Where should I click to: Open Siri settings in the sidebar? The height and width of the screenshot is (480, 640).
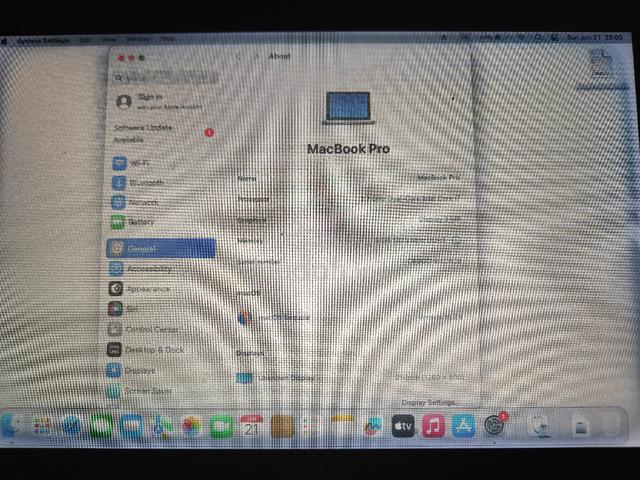coord(161,309)
